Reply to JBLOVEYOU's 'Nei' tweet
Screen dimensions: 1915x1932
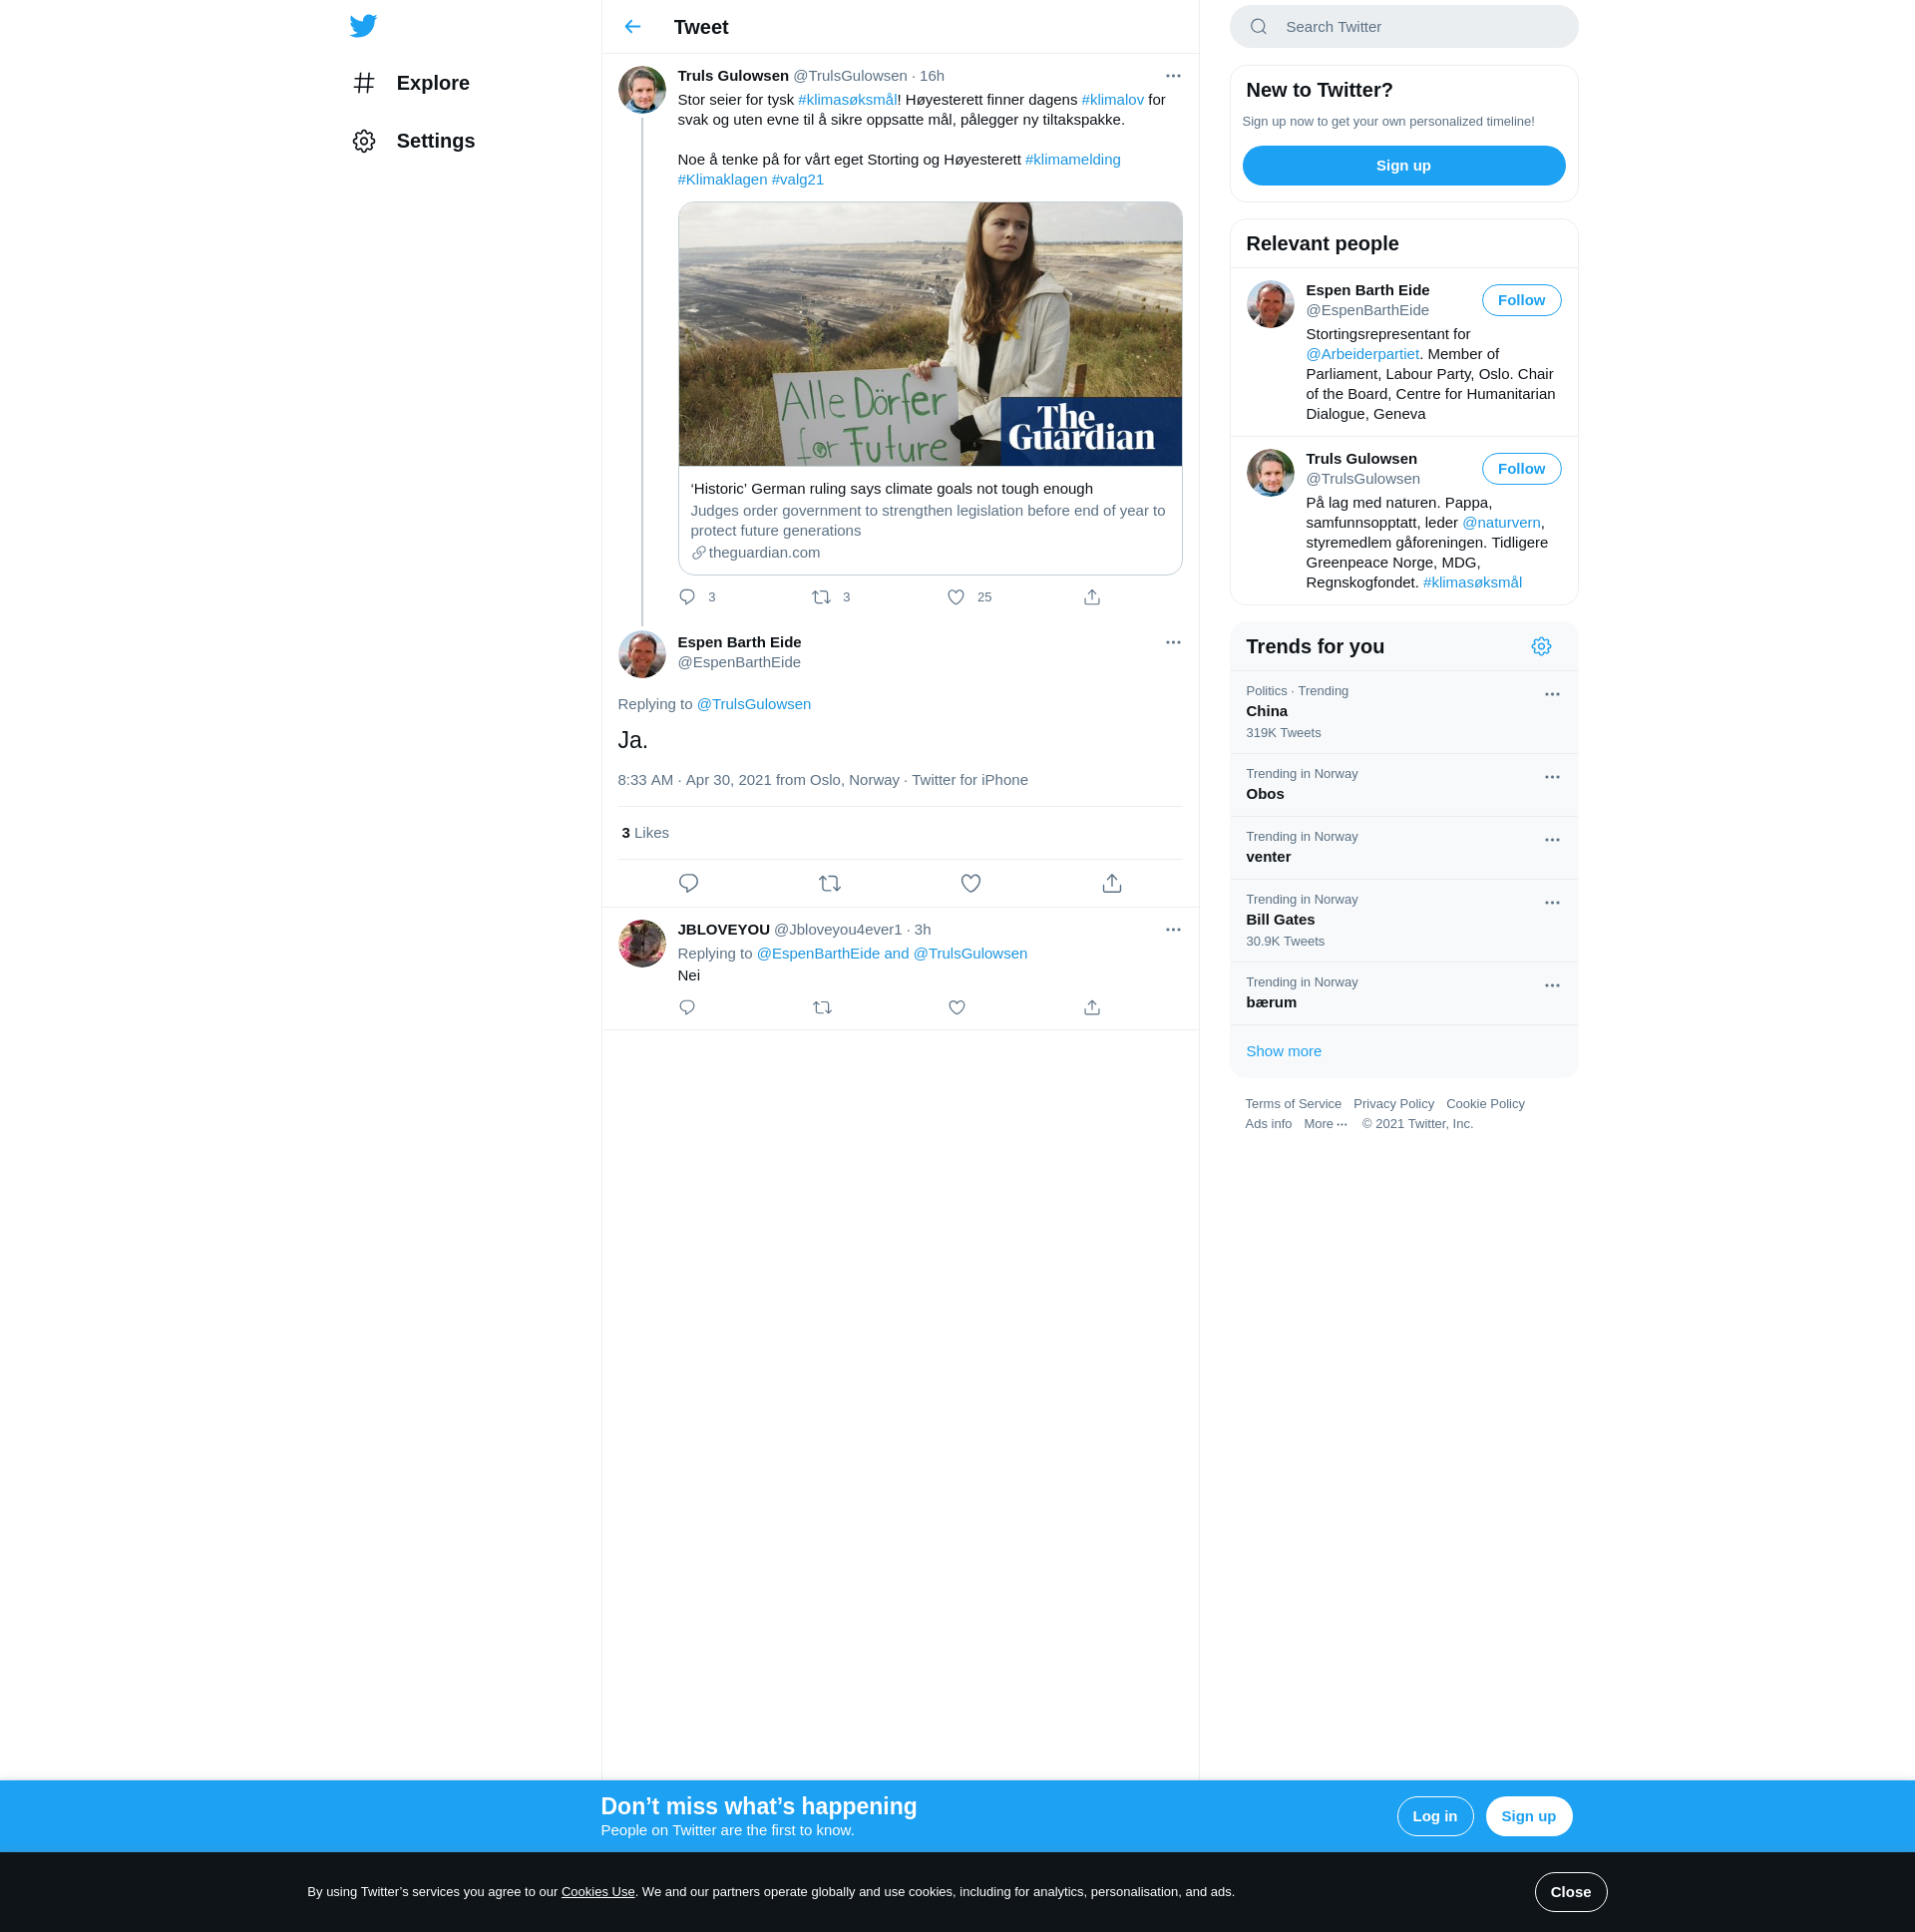click(687, 1008)
